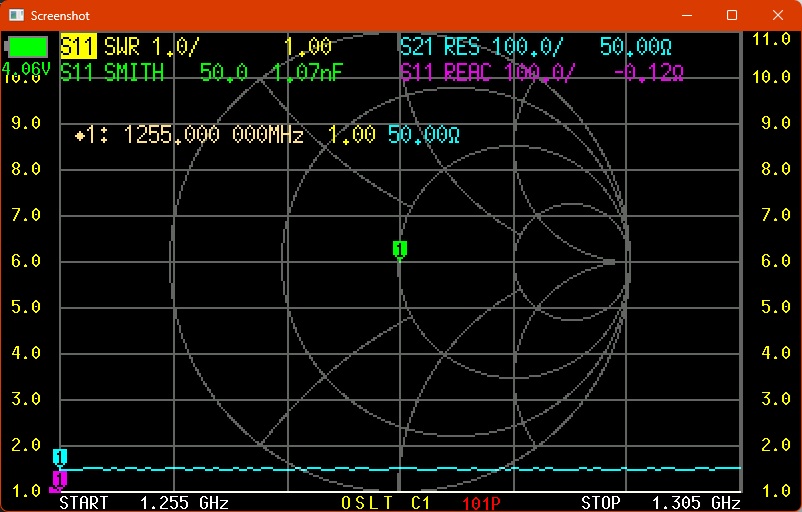Click the app icon in the title bar
This screenshot has width=802, height=512.
point(13,16)
